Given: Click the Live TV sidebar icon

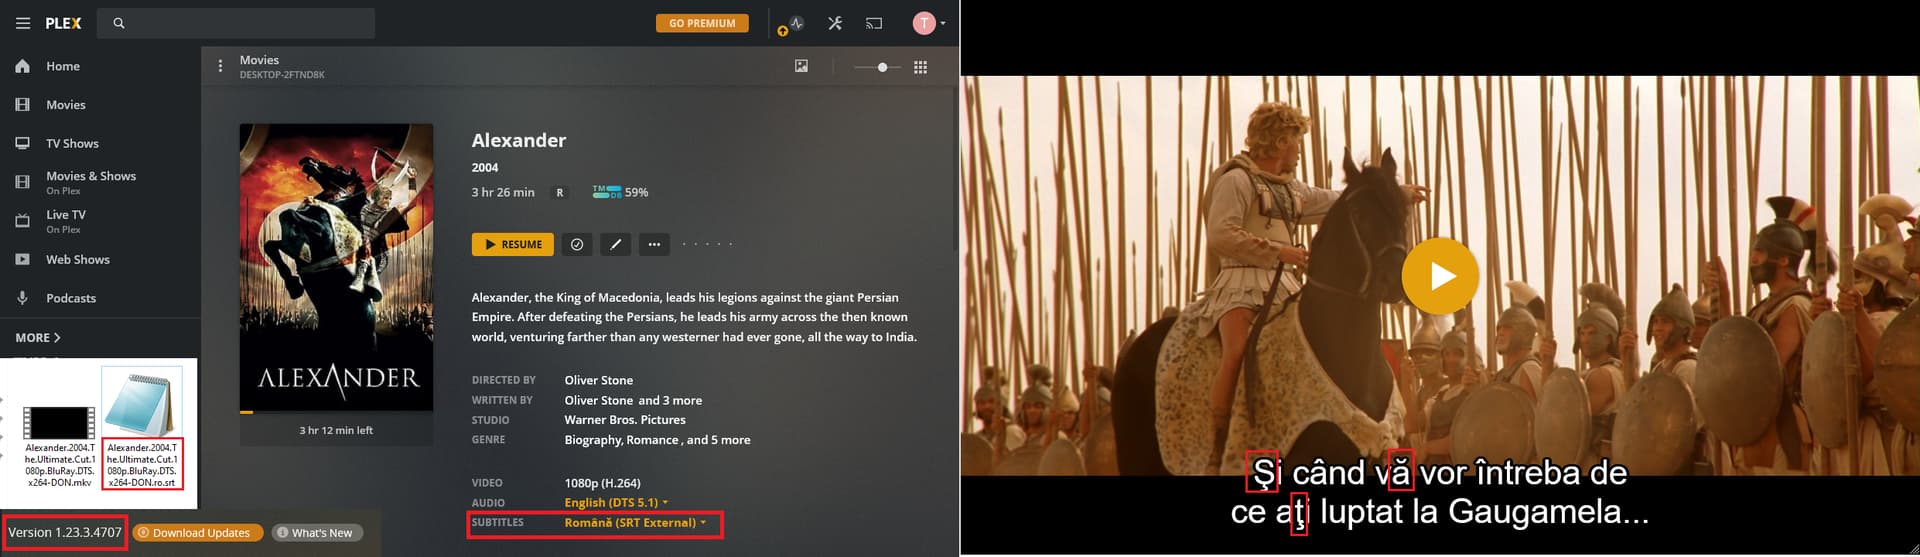Looking at the screenshot, I should (x=22, y=221).
